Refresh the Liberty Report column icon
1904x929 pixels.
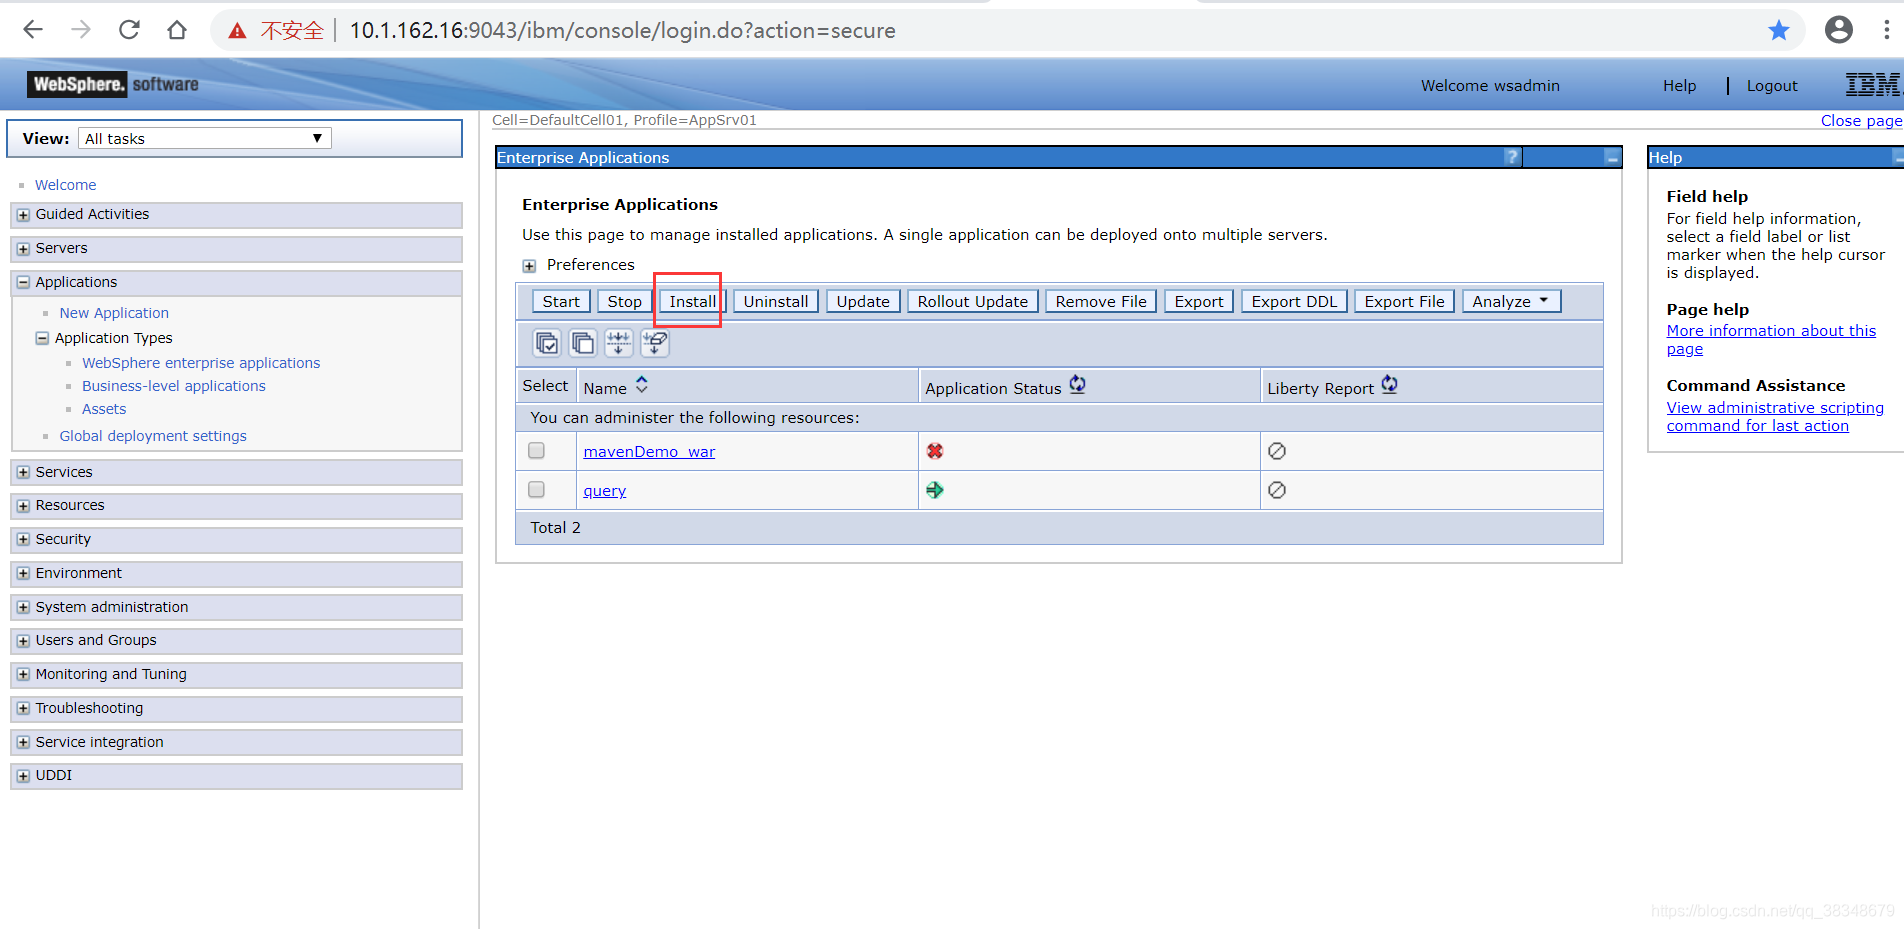(1389, 385)
